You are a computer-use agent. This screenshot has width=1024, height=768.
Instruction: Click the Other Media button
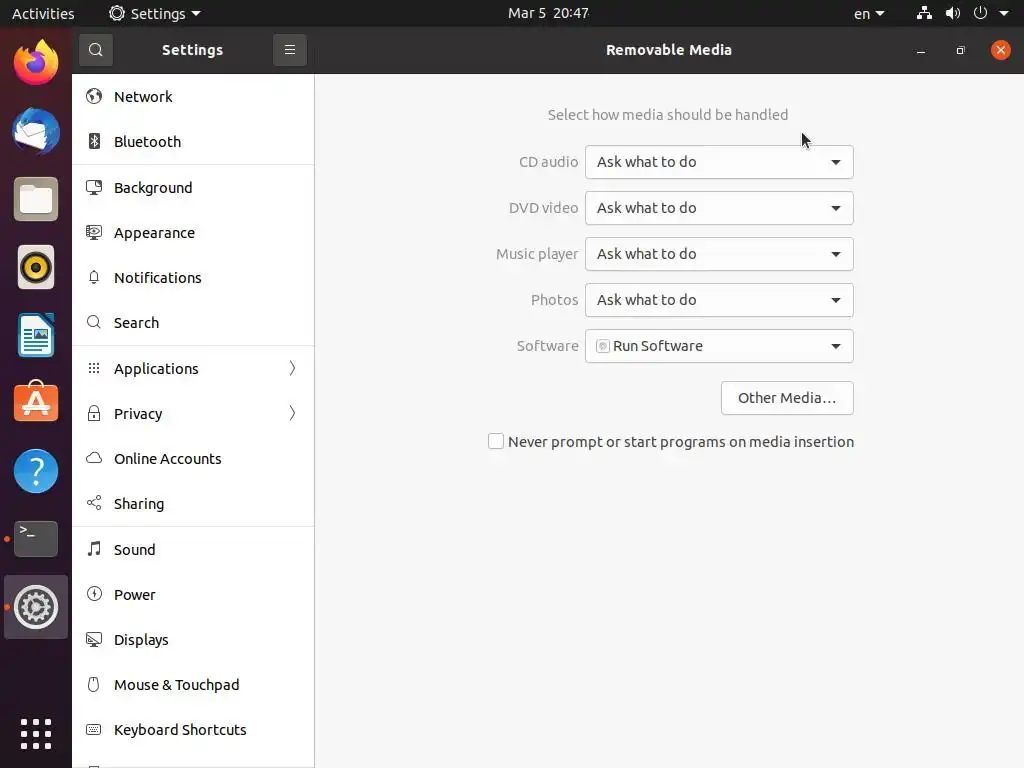tap(786, 398)
